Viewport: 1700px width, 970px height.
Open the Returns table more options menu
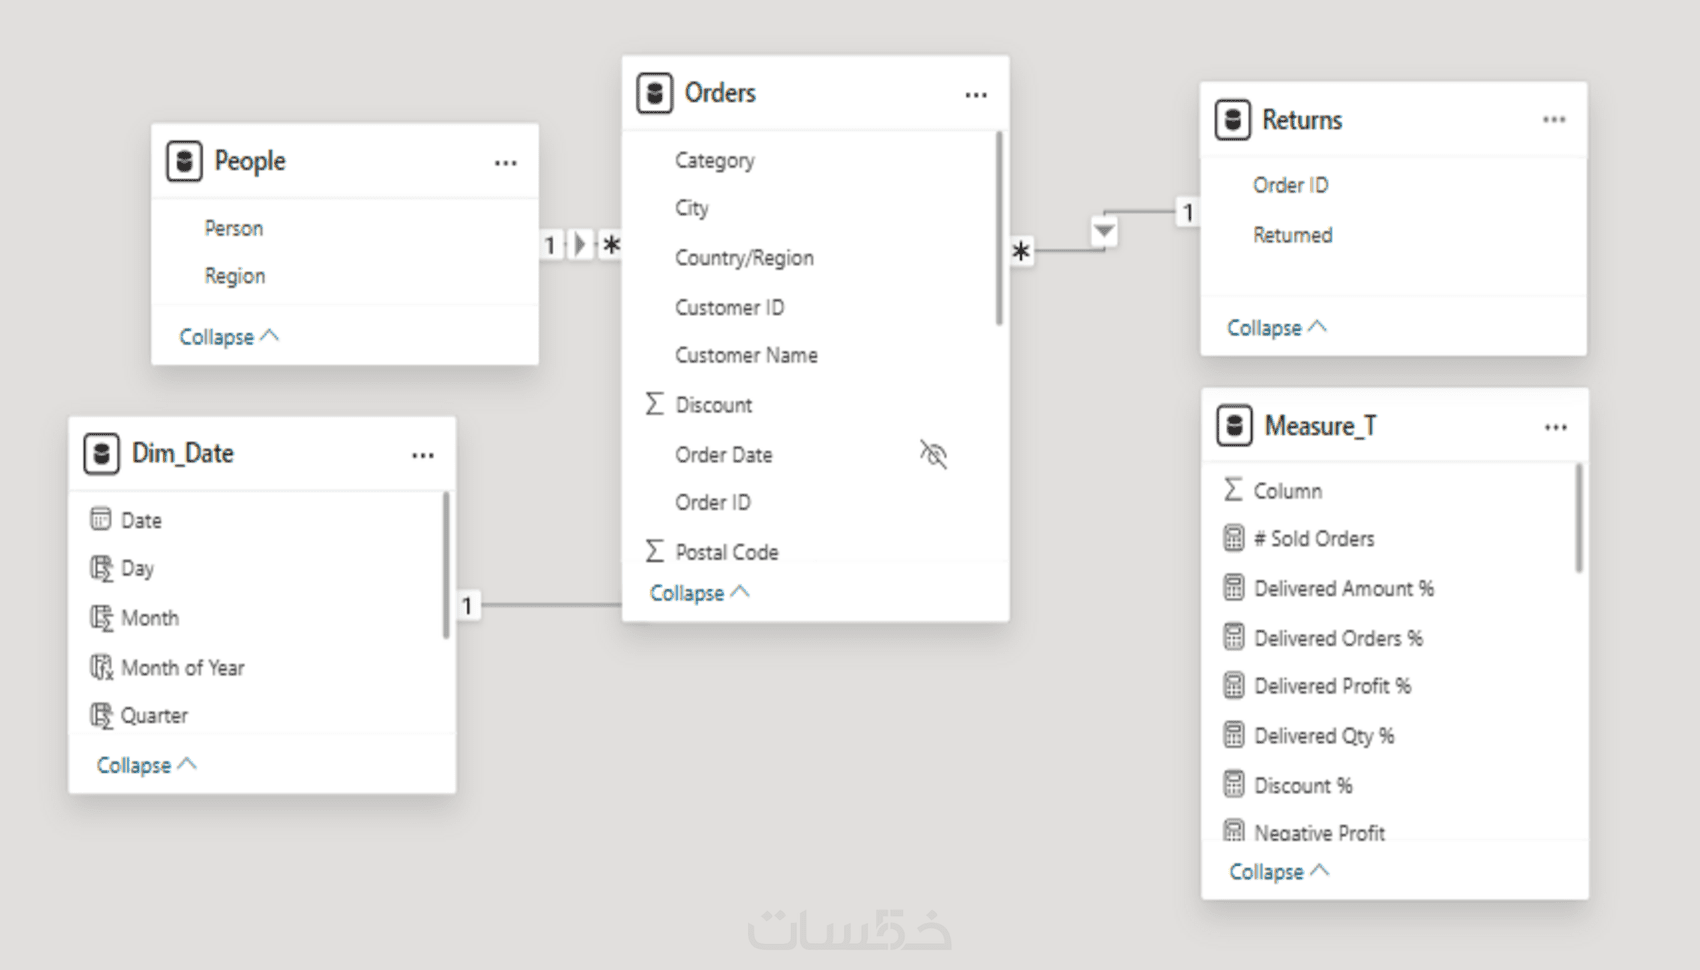pos(1554,120)
